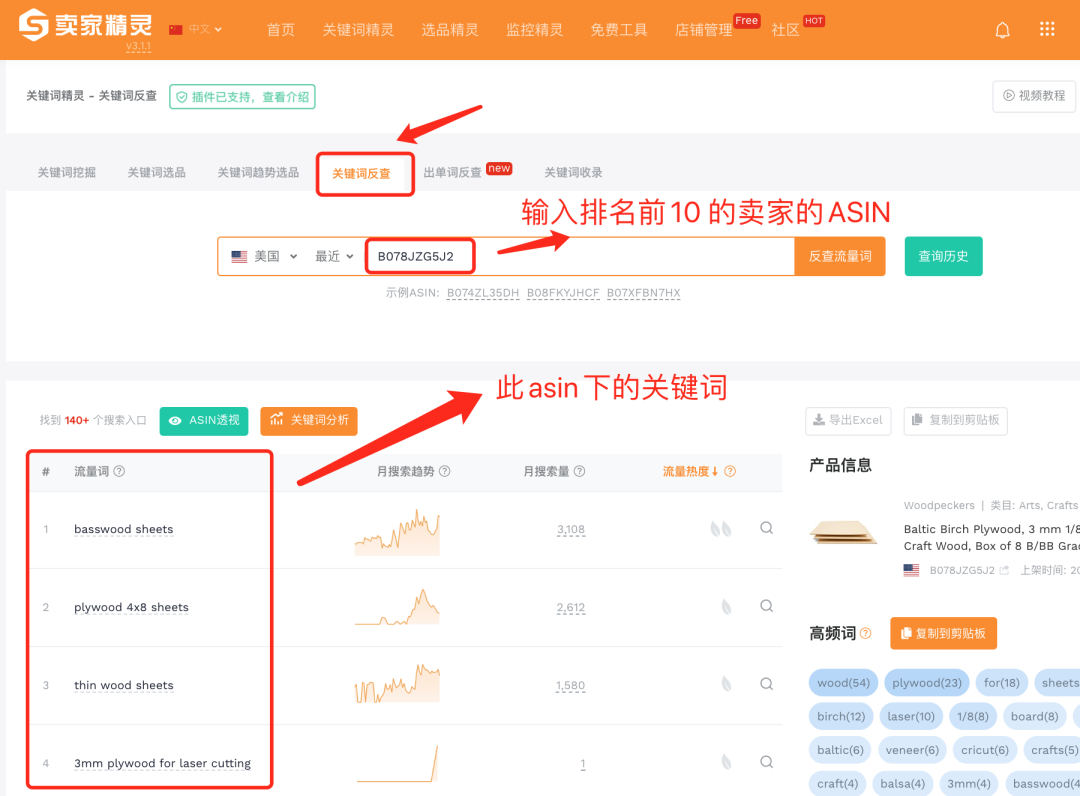This screenshot has width=1080, height=796.
Task: Open help for 月搜索趋势 column
Action: [445, 471]
